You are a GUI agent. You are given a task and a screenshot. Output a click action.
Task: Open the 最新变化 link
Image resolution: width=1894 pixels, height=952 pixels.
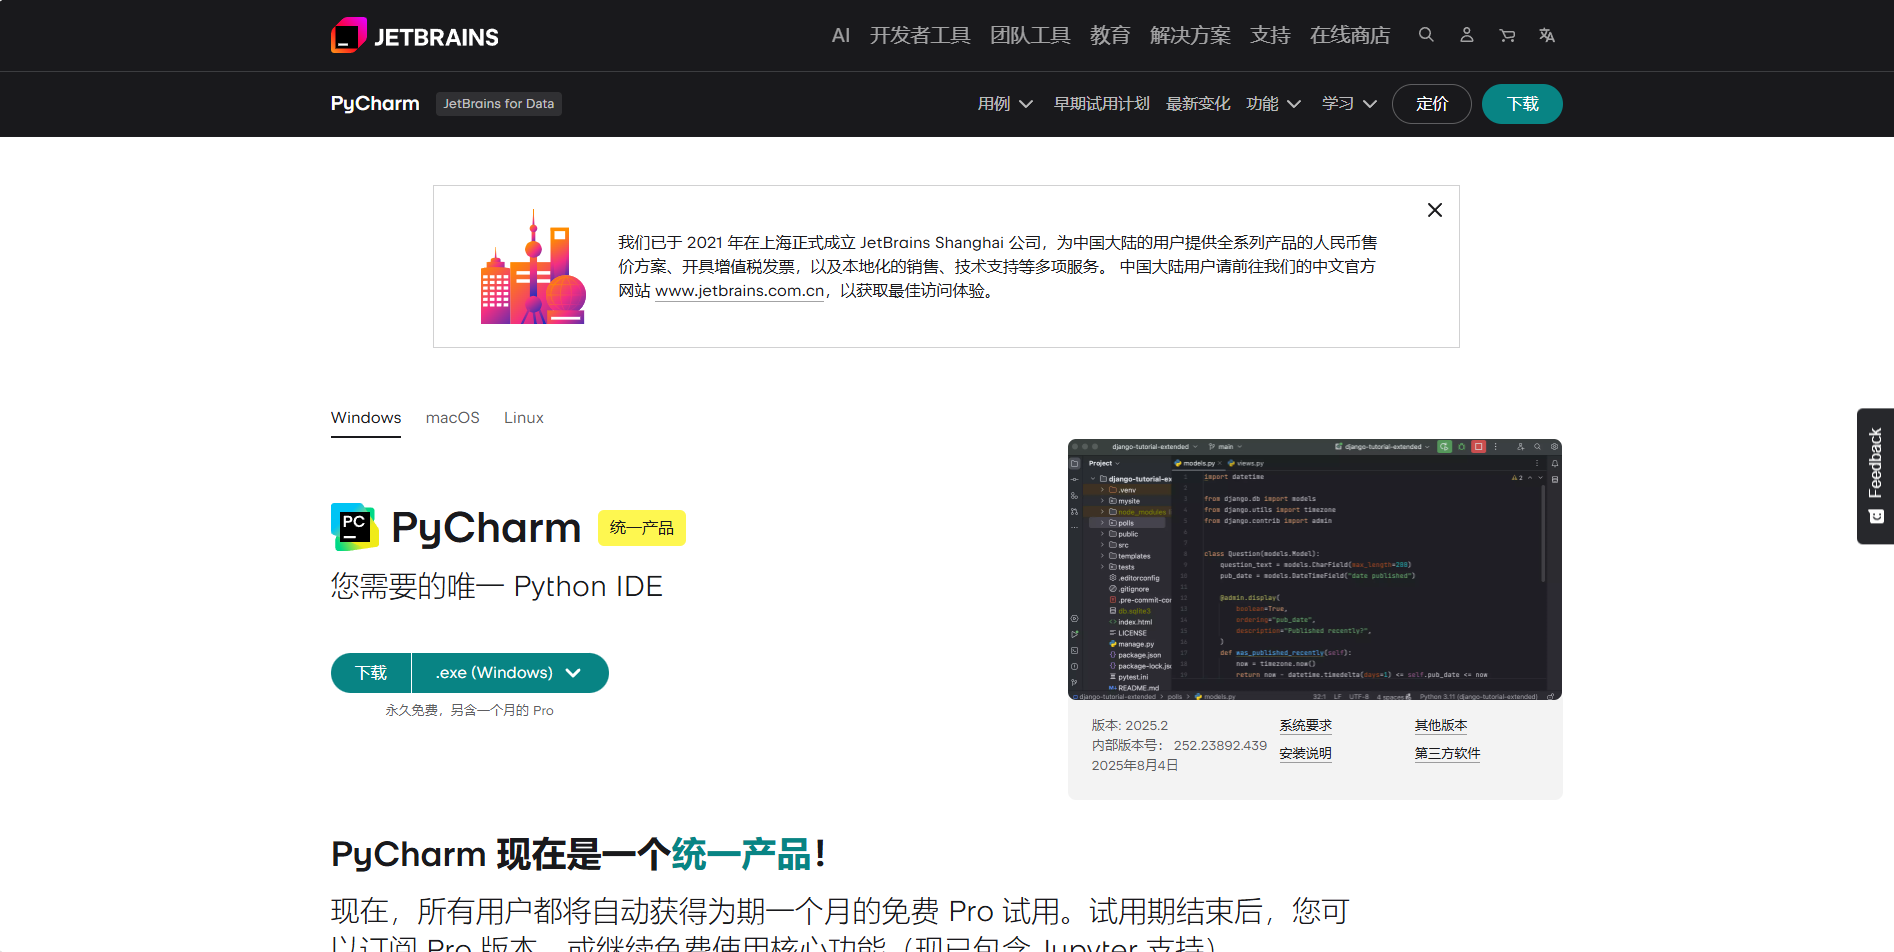1198,104
